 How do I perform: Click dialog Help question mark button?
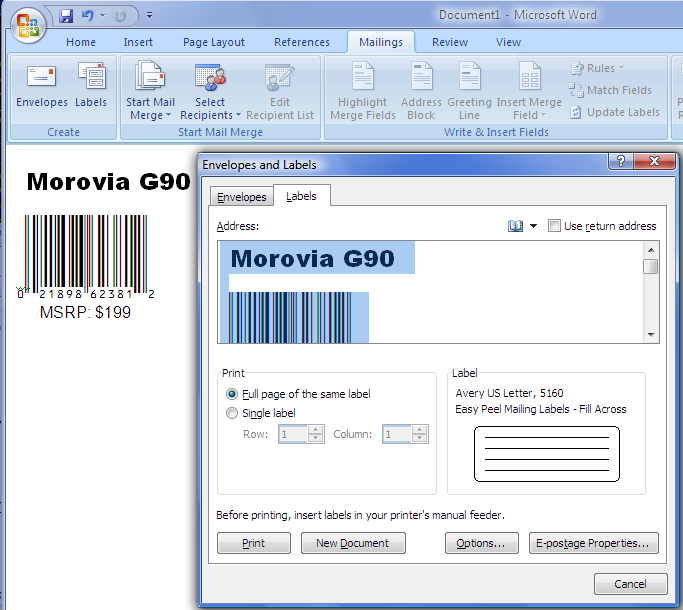point(620,161)
